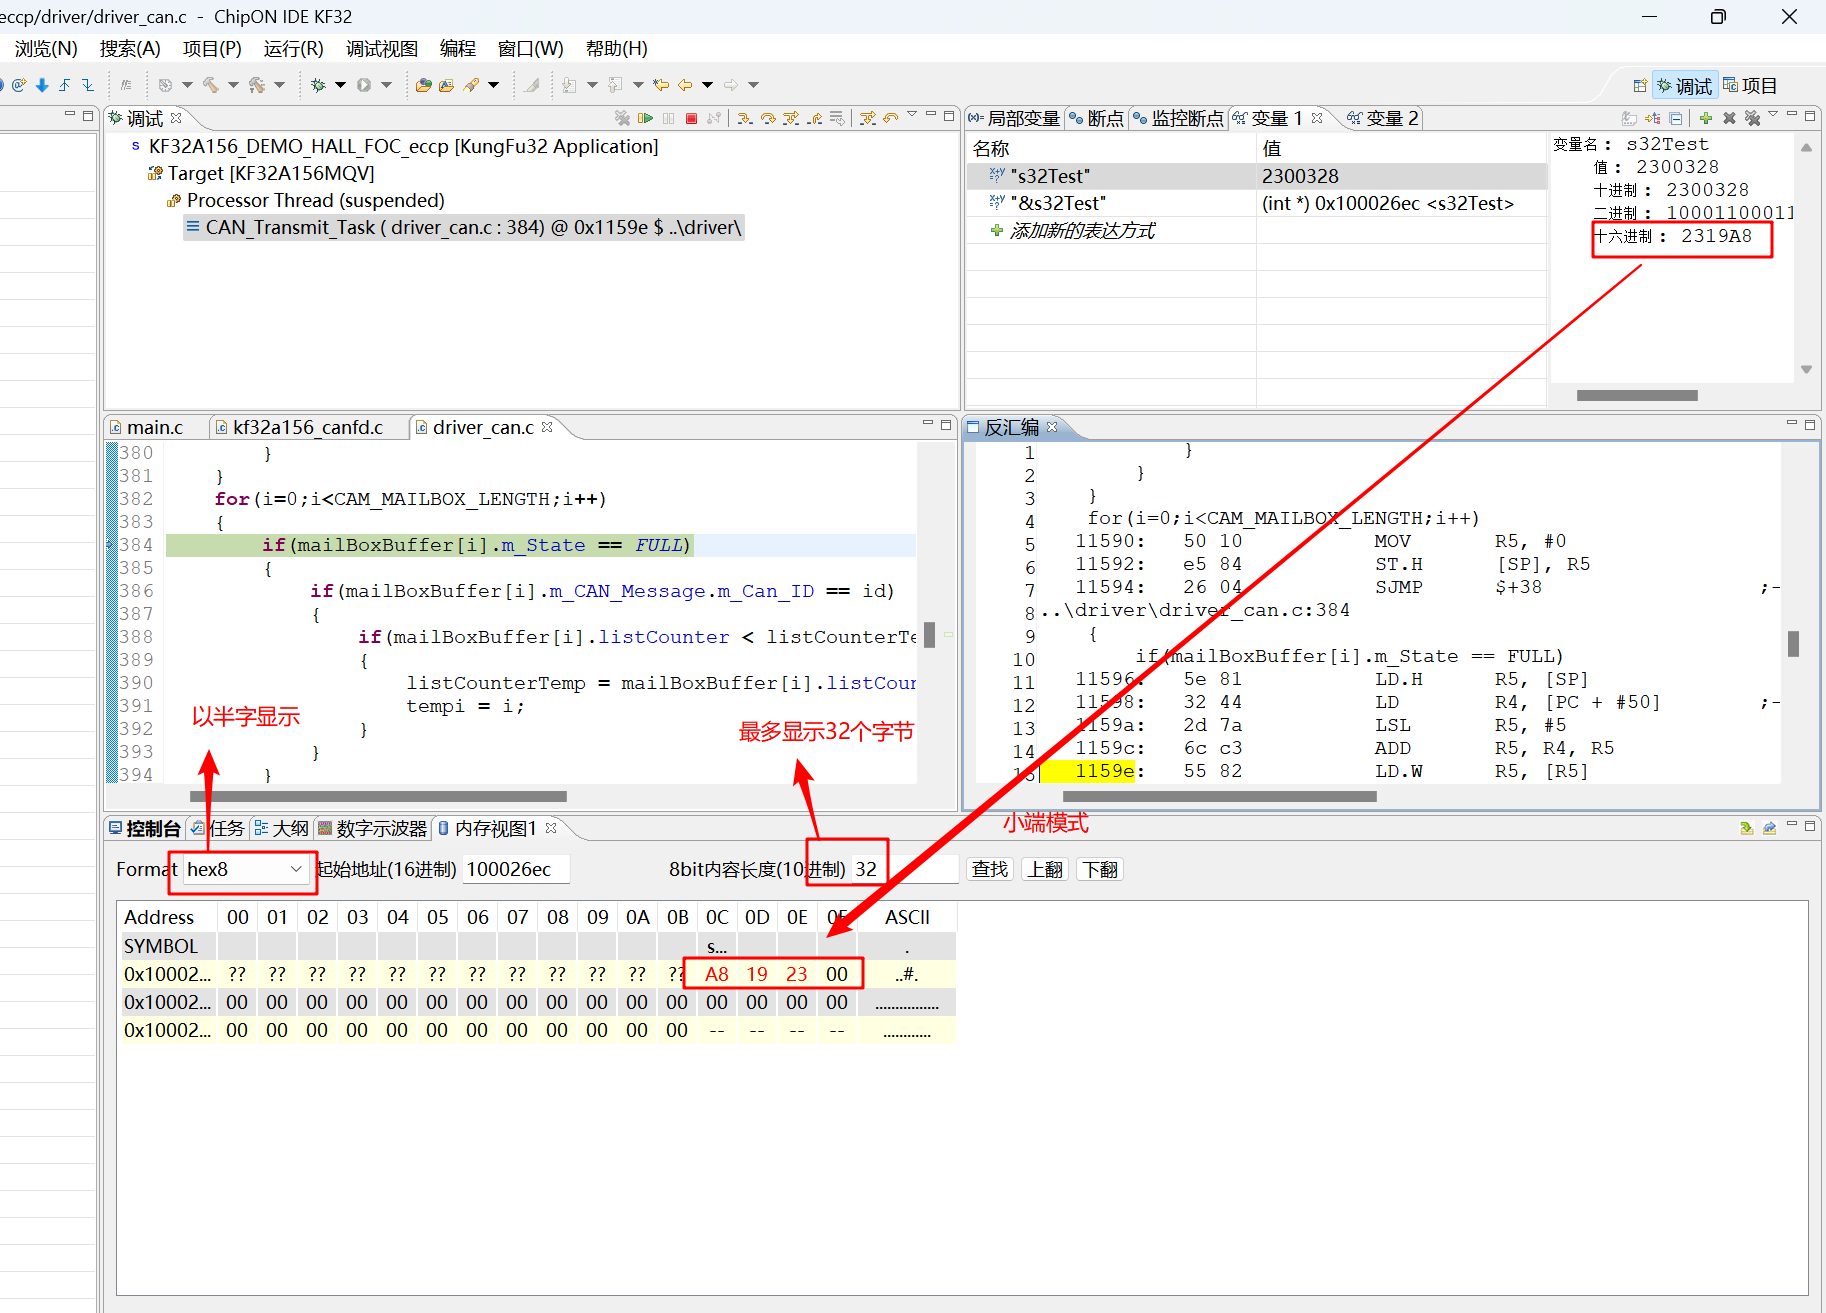The image size is (1826, 1313).
Task: Stop debugging with the red terminate icon
Action: coord(691,118)
